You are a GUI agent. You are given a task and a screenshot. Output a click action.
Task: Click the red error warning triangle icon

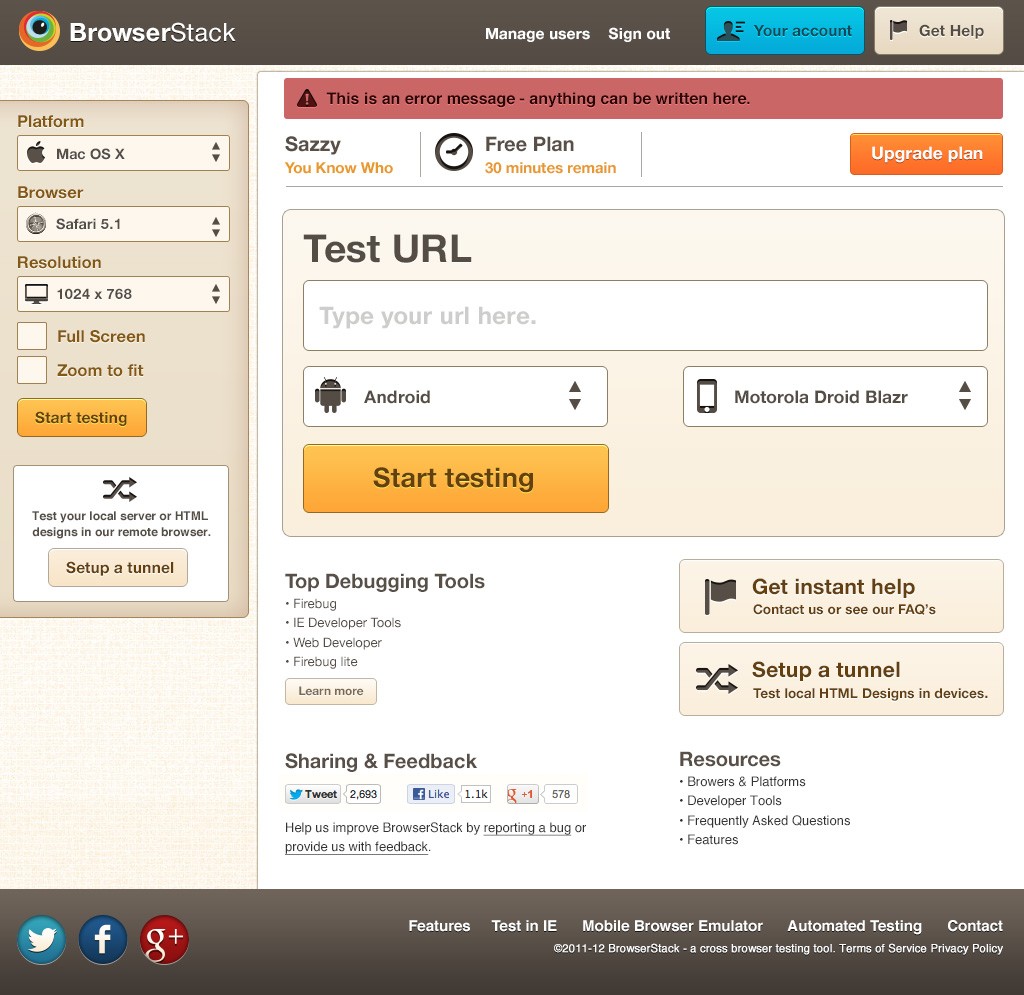pos(307,99)
